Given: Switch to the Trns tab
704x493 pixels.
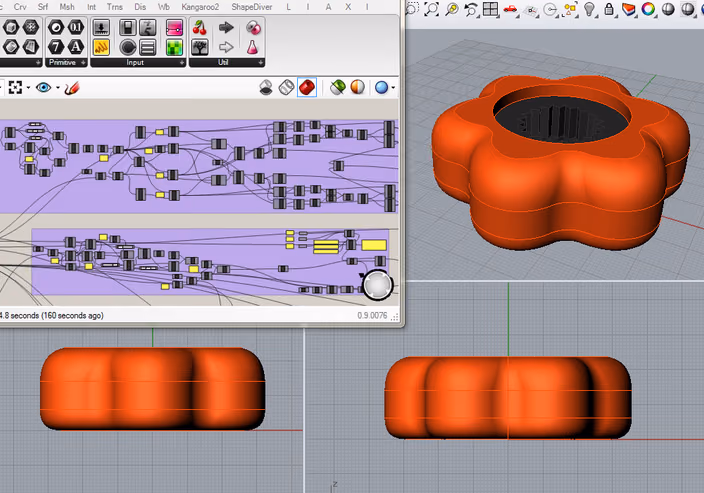Looking at the screenshot, I should tap(114, 7).
